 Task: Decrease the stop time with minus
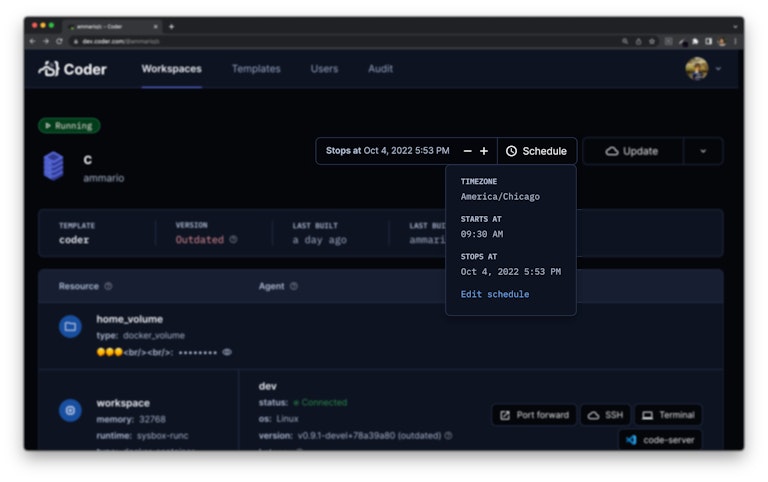tap(467, 151)
